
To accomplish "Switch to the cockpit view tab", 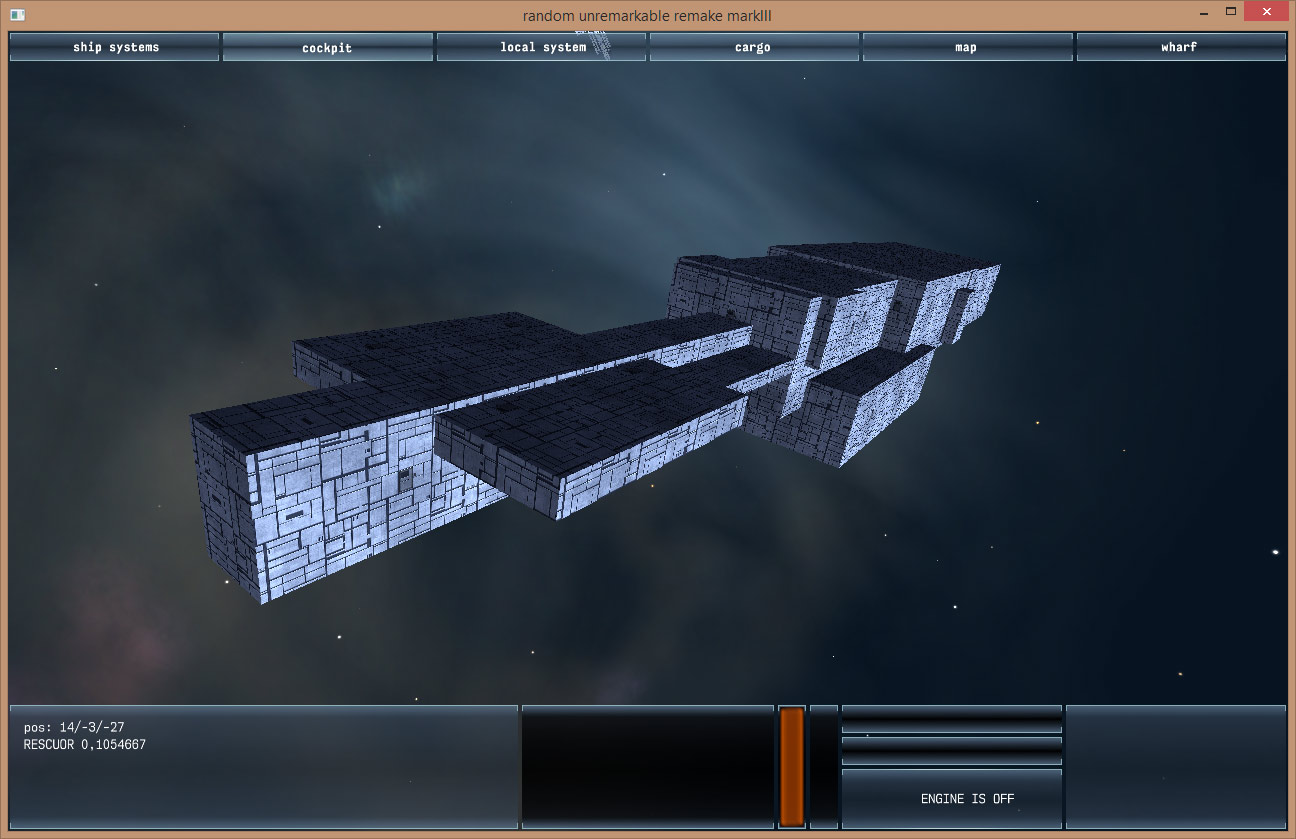I will [327, 47].
